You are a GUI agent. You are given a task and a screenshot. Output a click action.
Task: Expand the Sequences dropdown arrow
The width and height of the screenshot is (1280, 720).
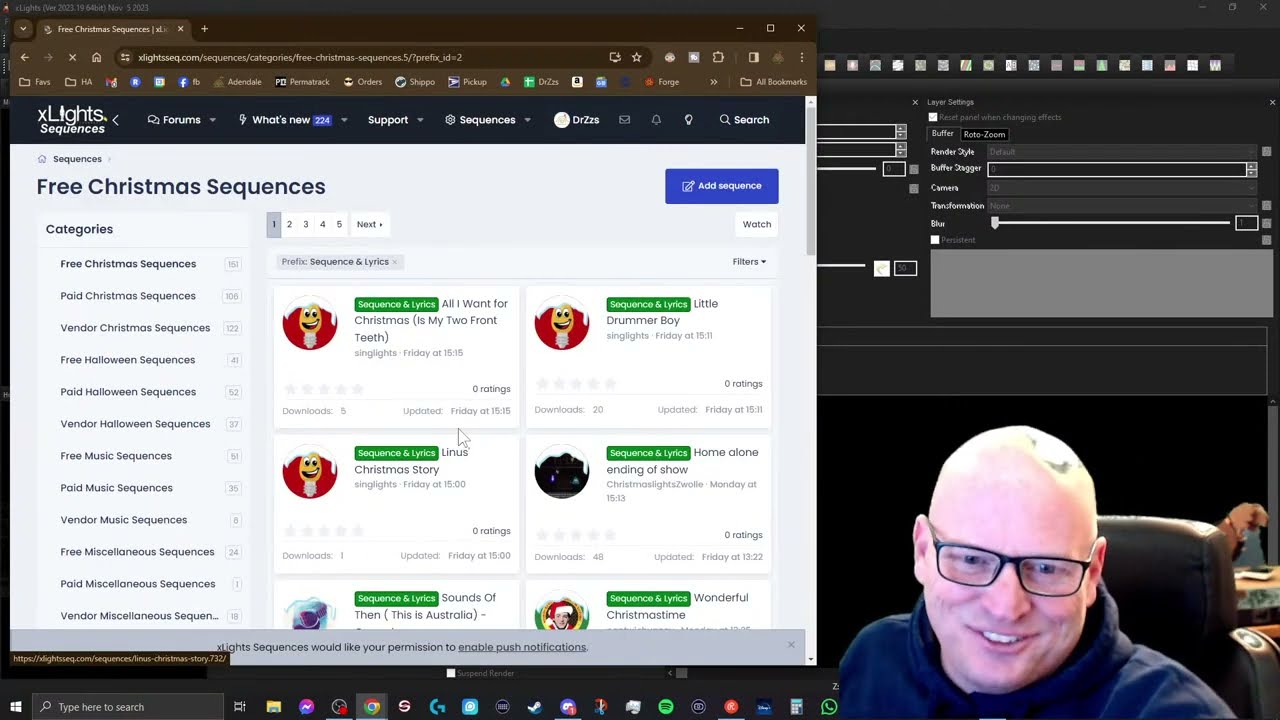[527, 120]
